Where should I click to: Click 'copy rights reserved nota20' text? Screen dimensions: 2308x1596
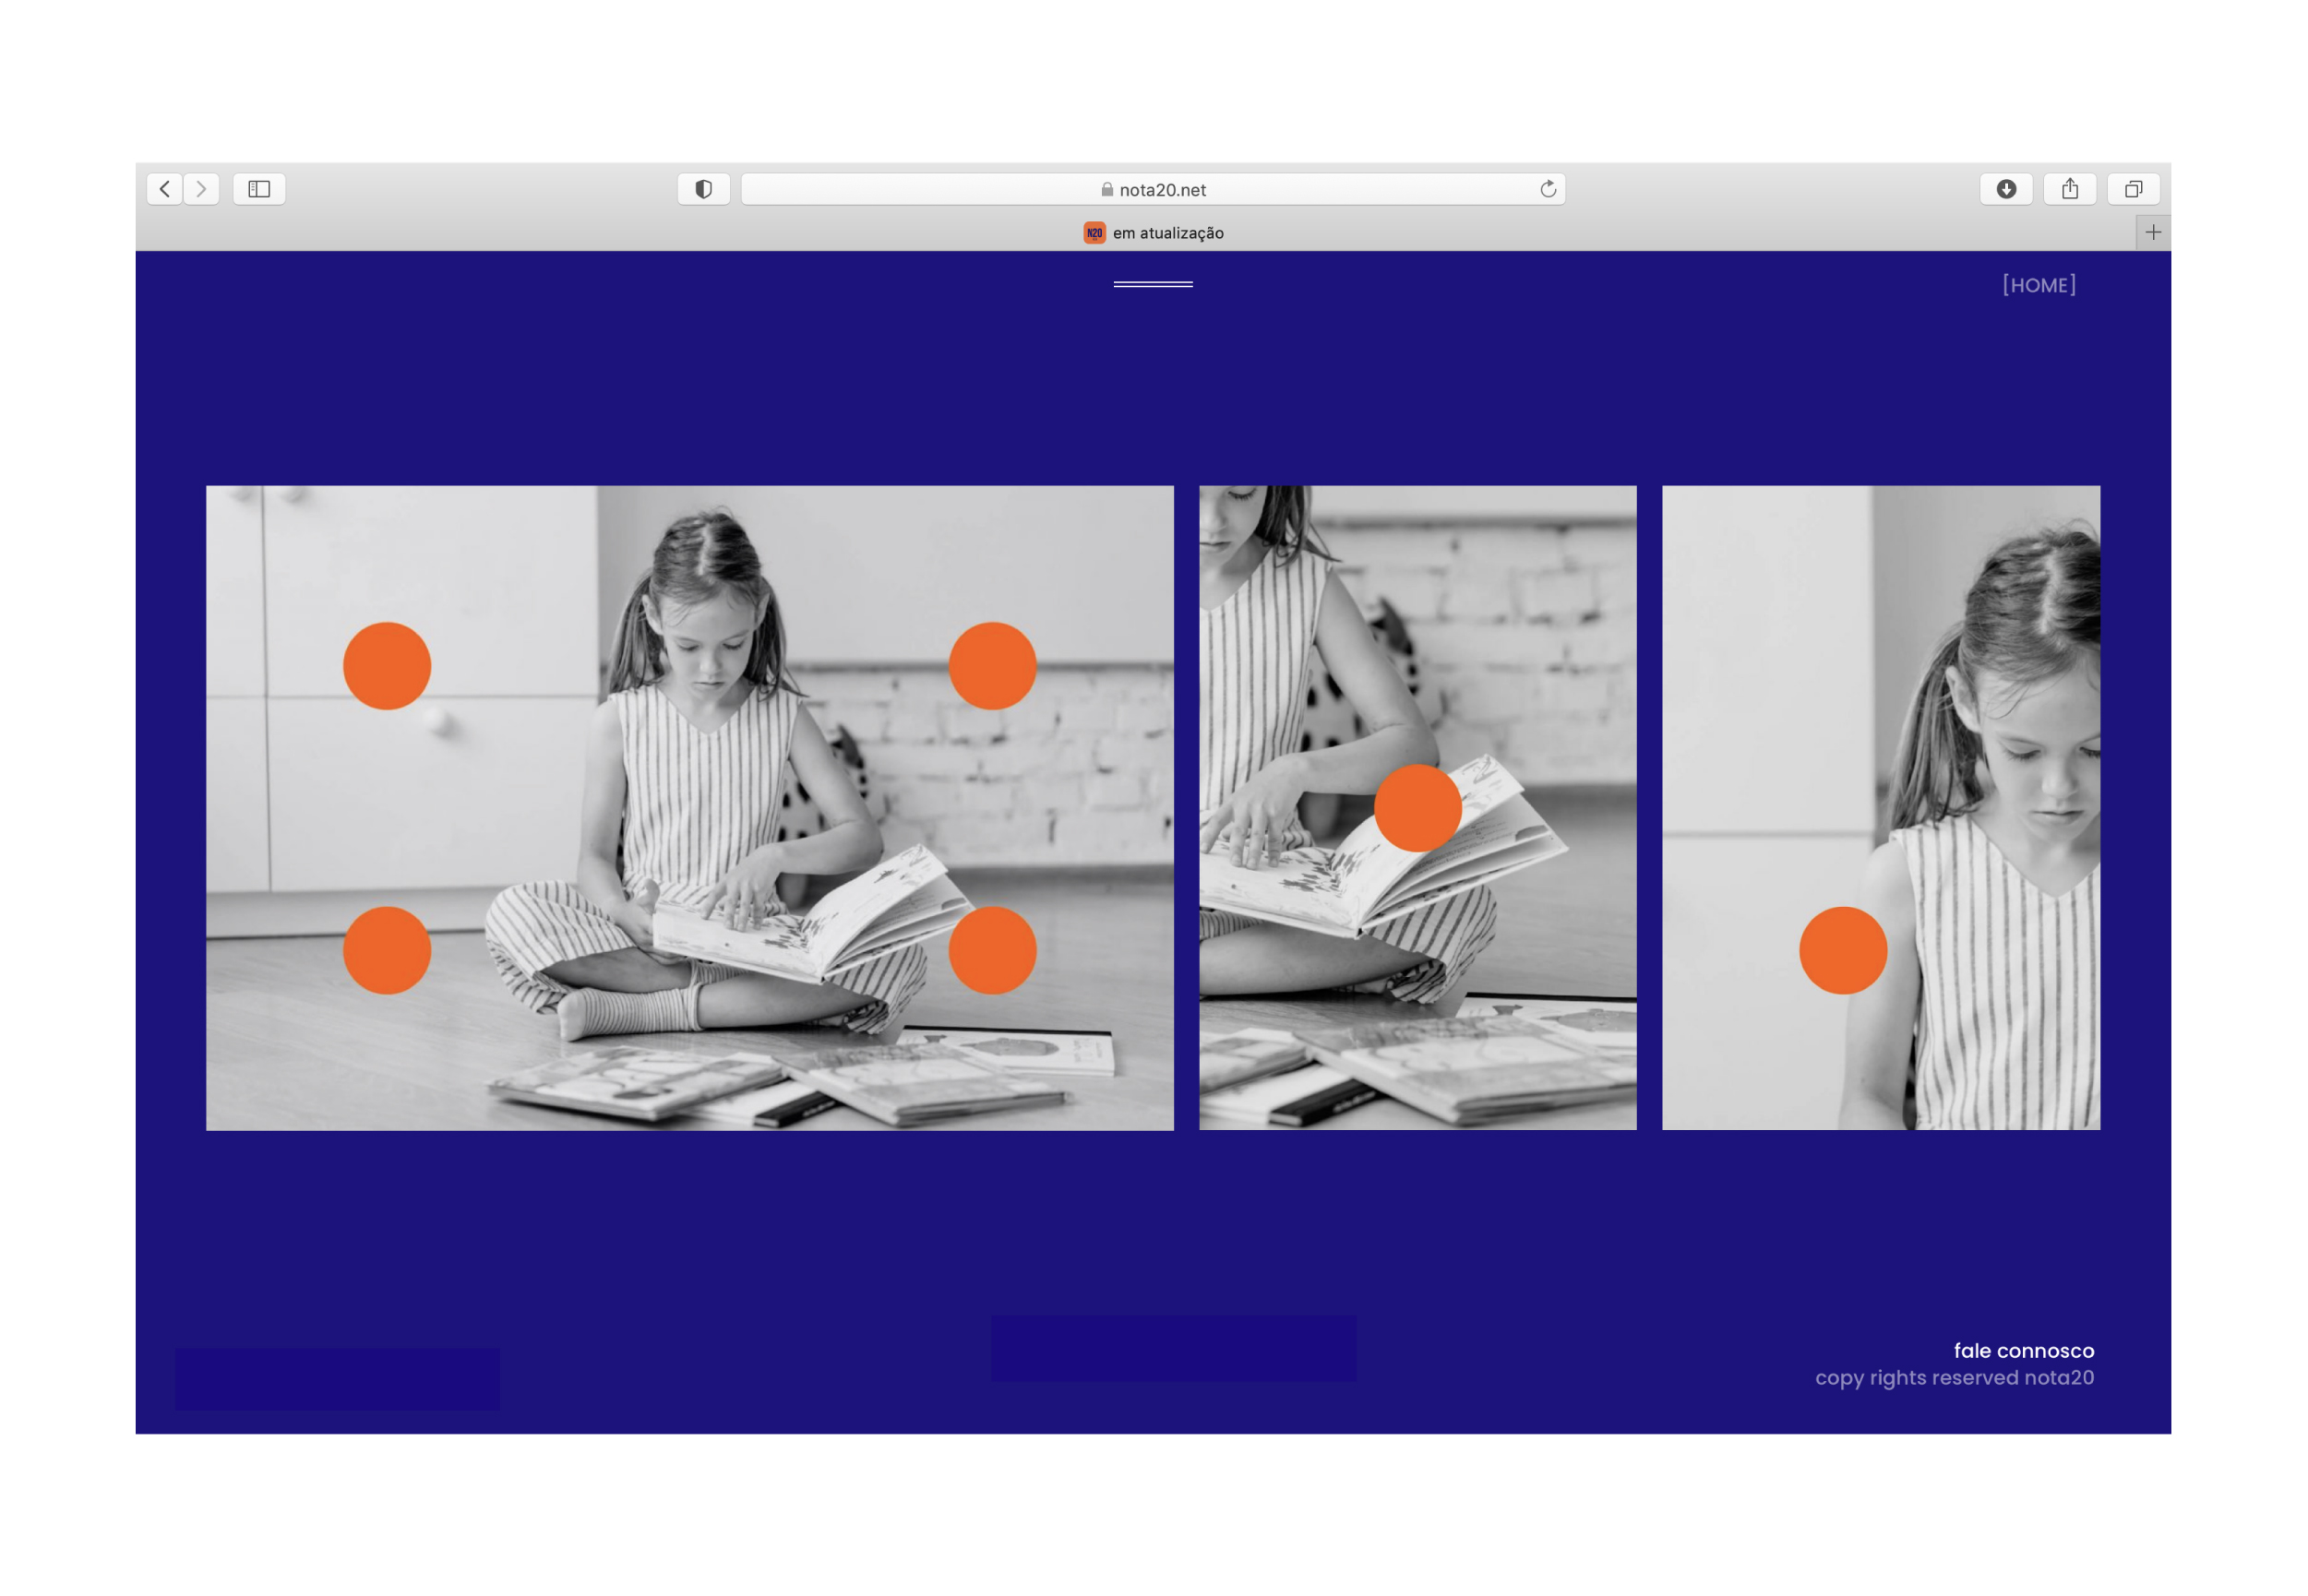[x=1953, y=1377]
